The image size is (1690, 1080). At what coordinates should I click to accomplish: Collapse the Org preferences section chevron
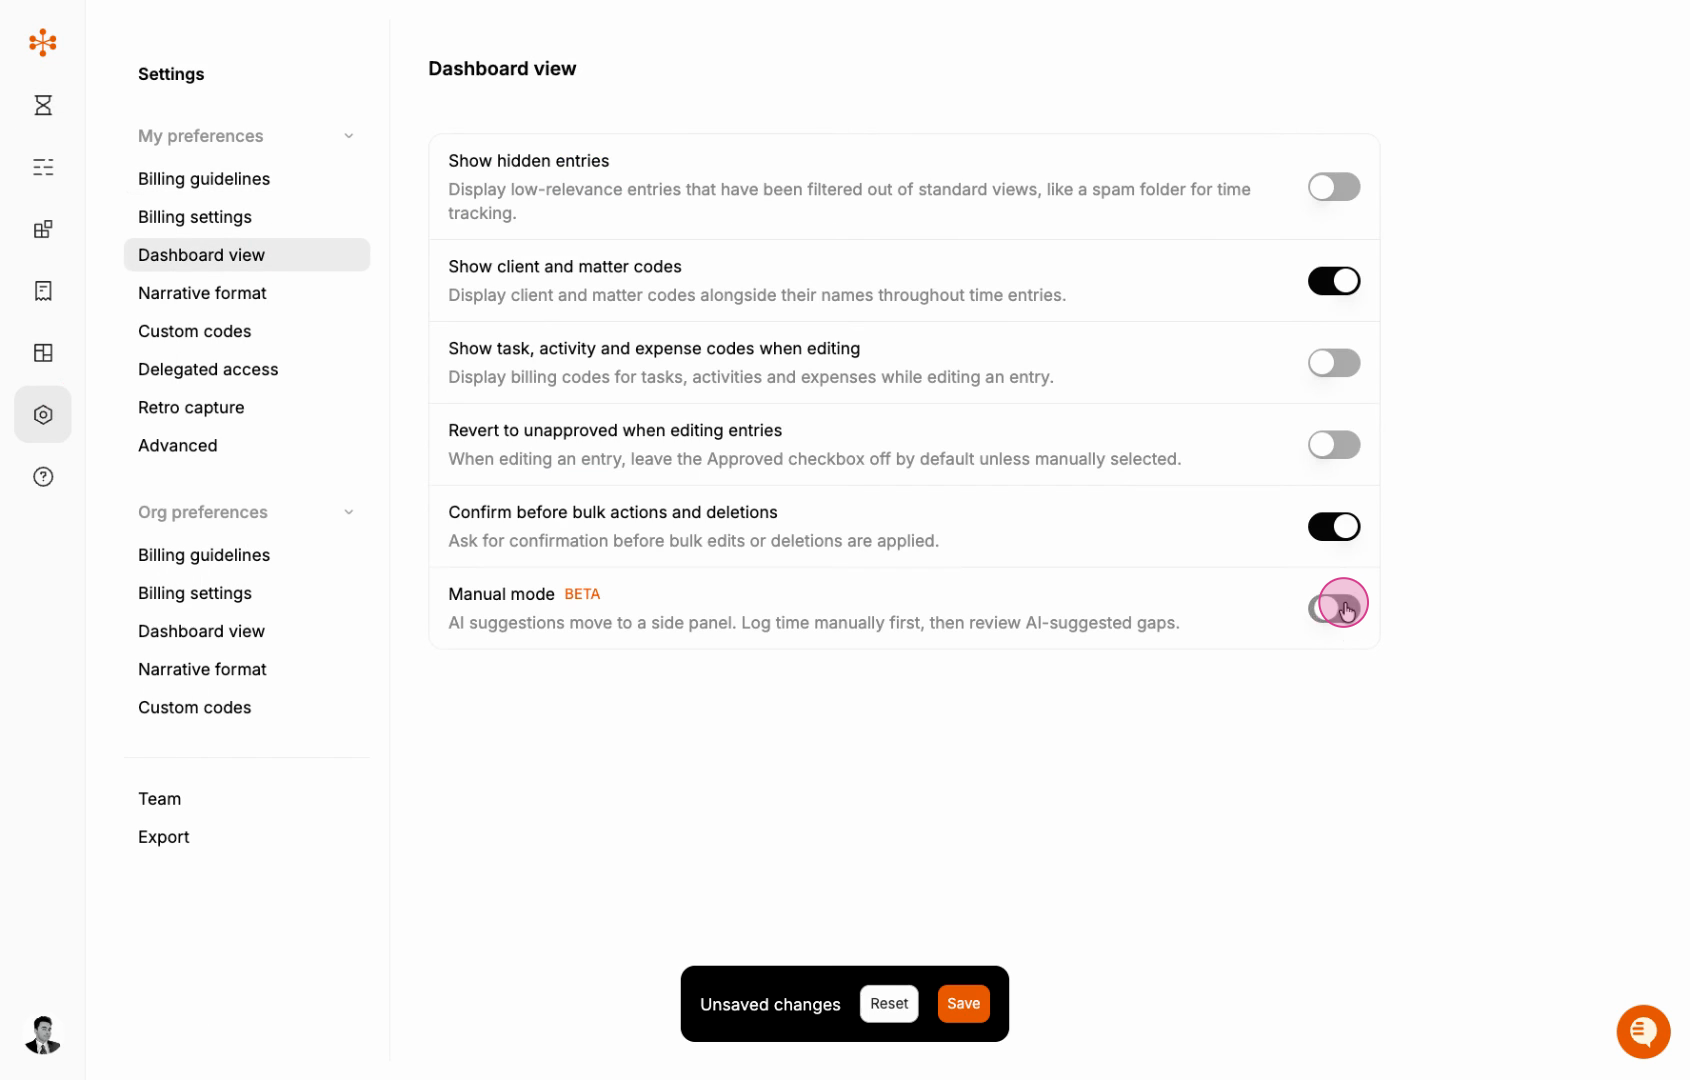[x=349, y=512]
